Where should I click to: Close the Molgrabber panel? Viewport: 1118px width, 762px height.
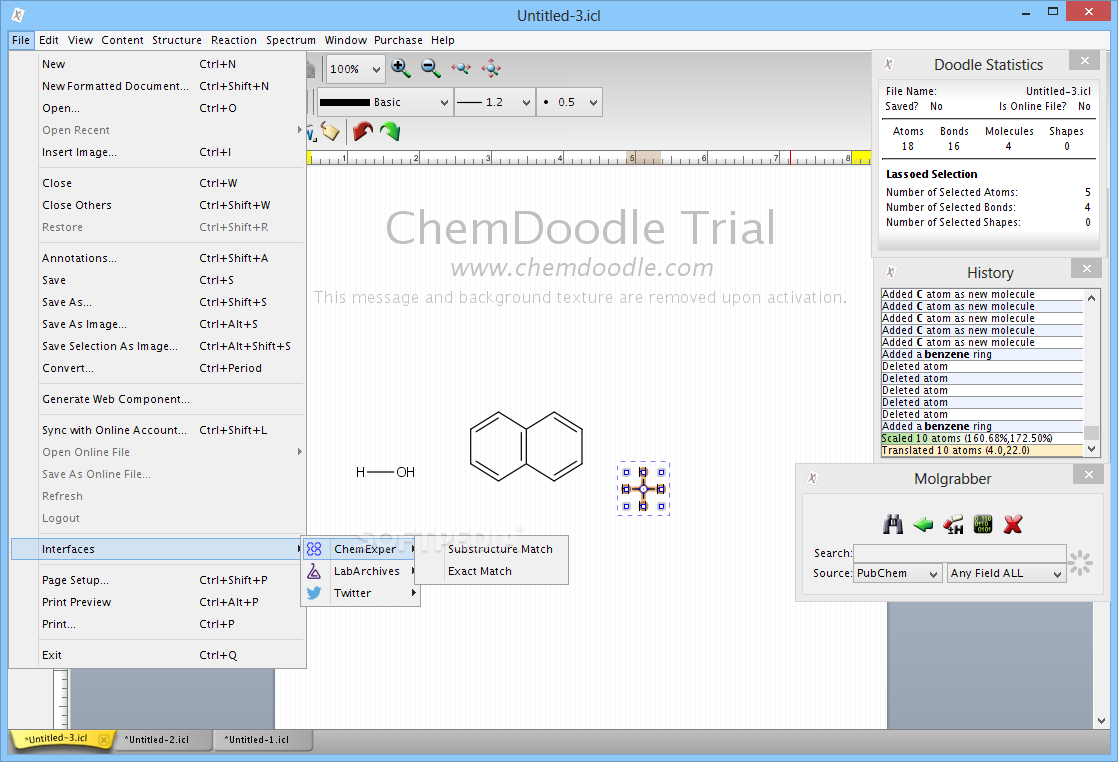[x=1089, y=474]
